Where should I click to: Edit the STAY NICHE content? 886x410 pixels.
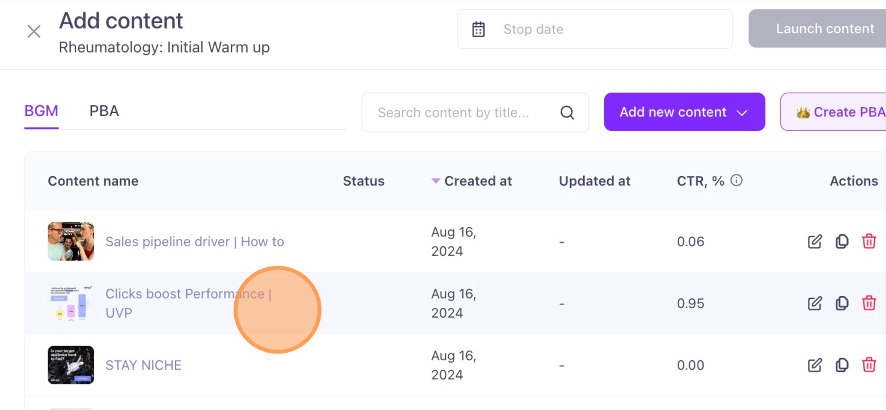coord(814,365)
